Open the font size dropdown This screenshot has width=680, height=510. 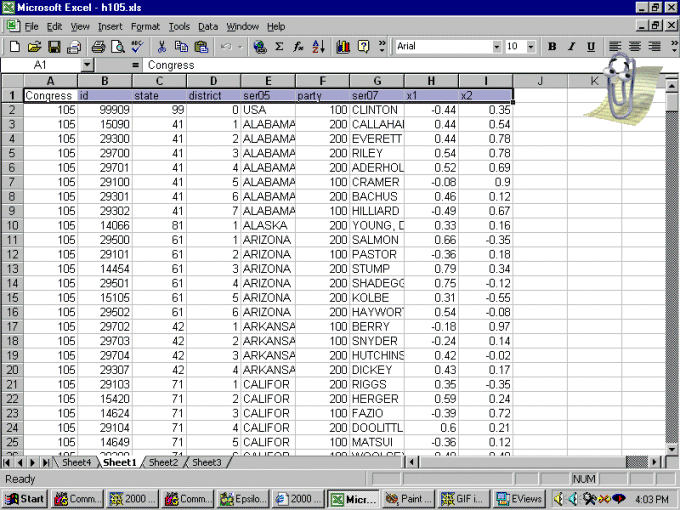pos(530,47)
